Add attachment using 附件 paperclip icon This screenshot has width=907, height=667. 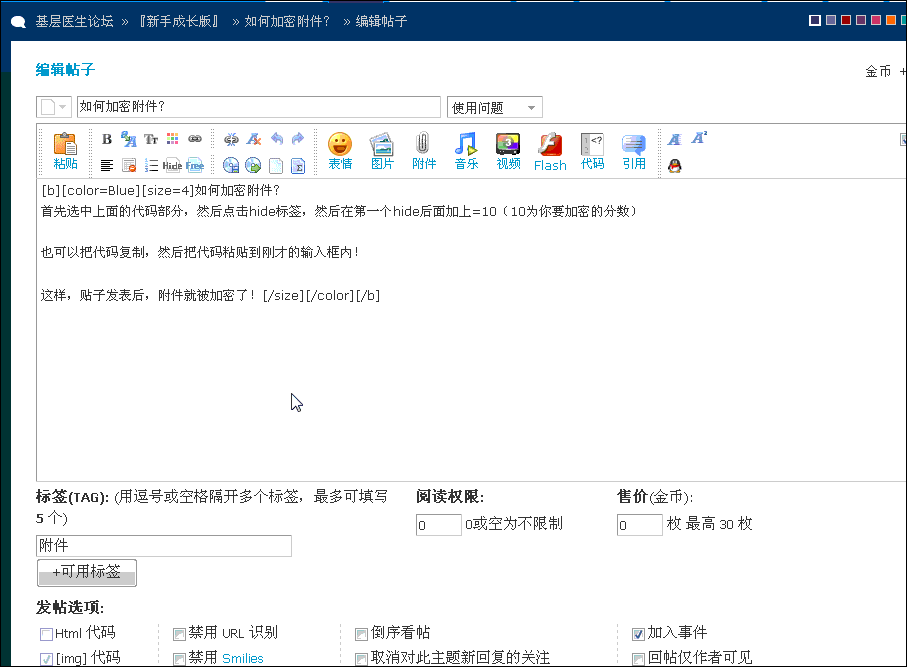pos(424,150)
